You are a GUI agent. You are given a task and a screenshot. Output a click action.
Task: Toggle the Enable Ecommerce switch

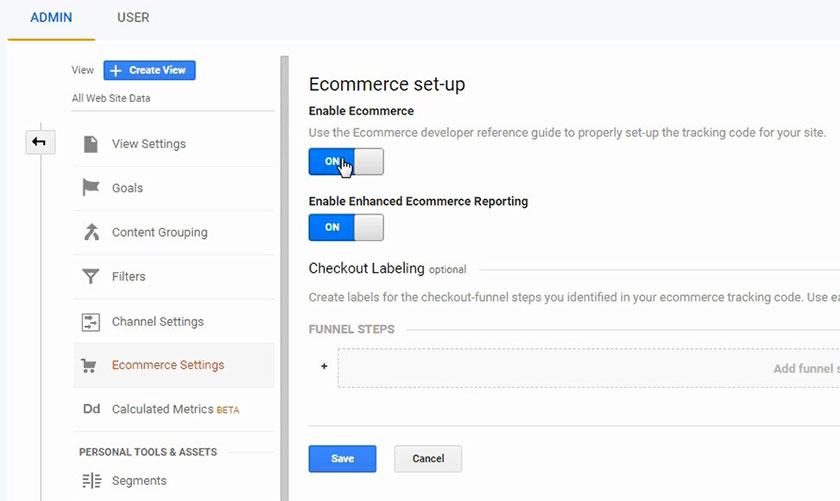coord(346,162)
